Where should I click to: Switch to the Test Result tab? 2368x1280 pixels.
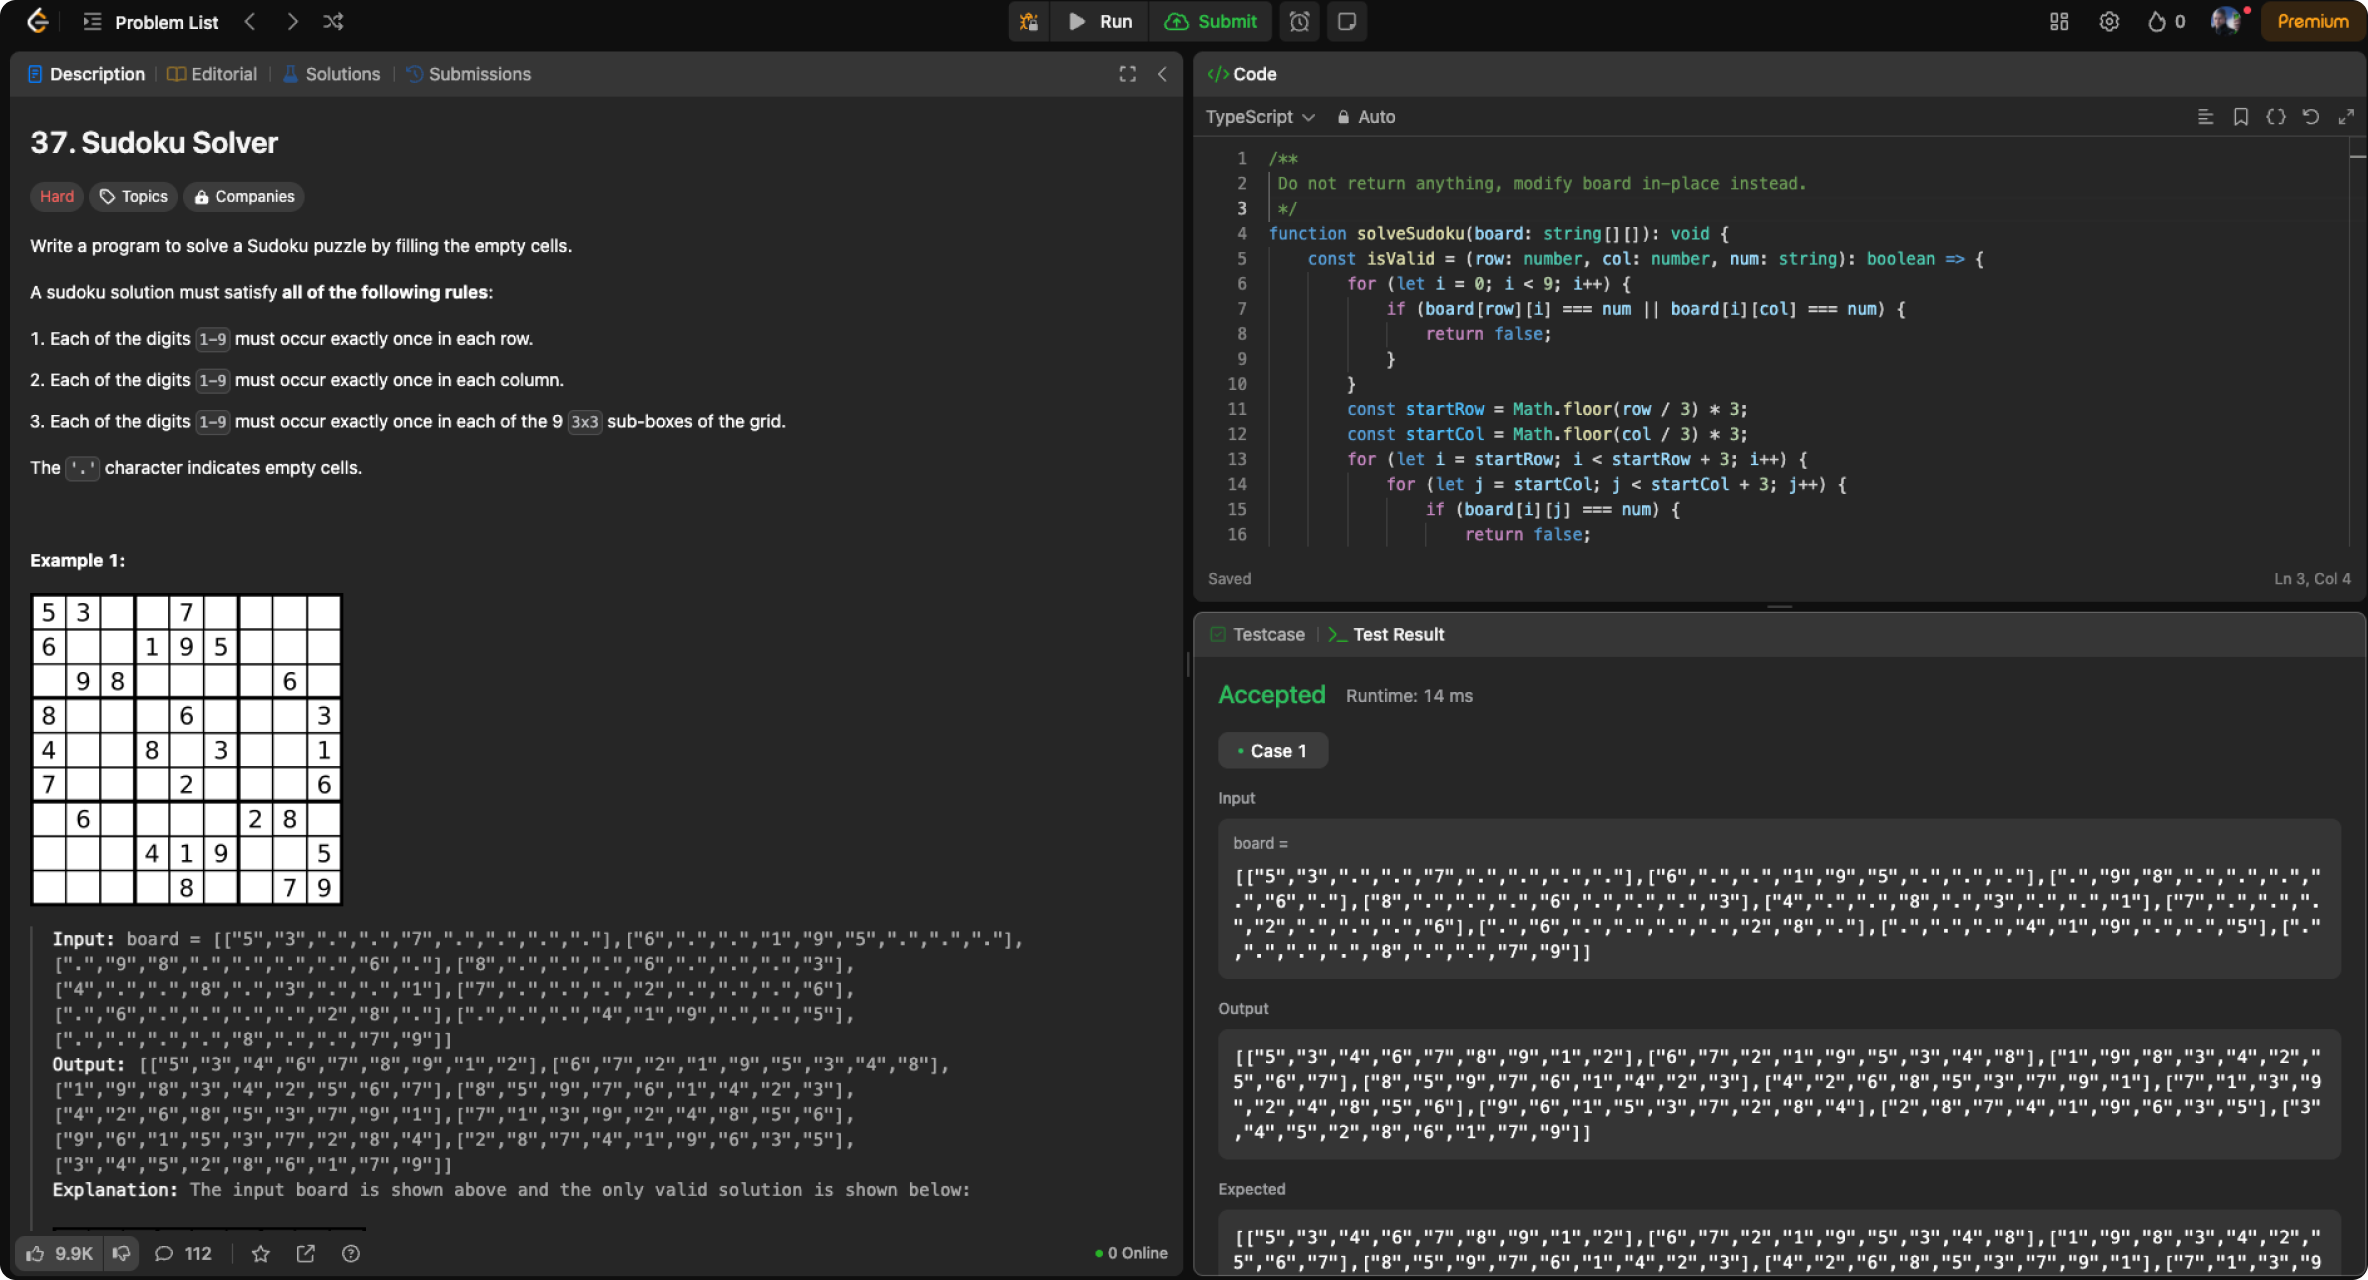coord(1387,635)
